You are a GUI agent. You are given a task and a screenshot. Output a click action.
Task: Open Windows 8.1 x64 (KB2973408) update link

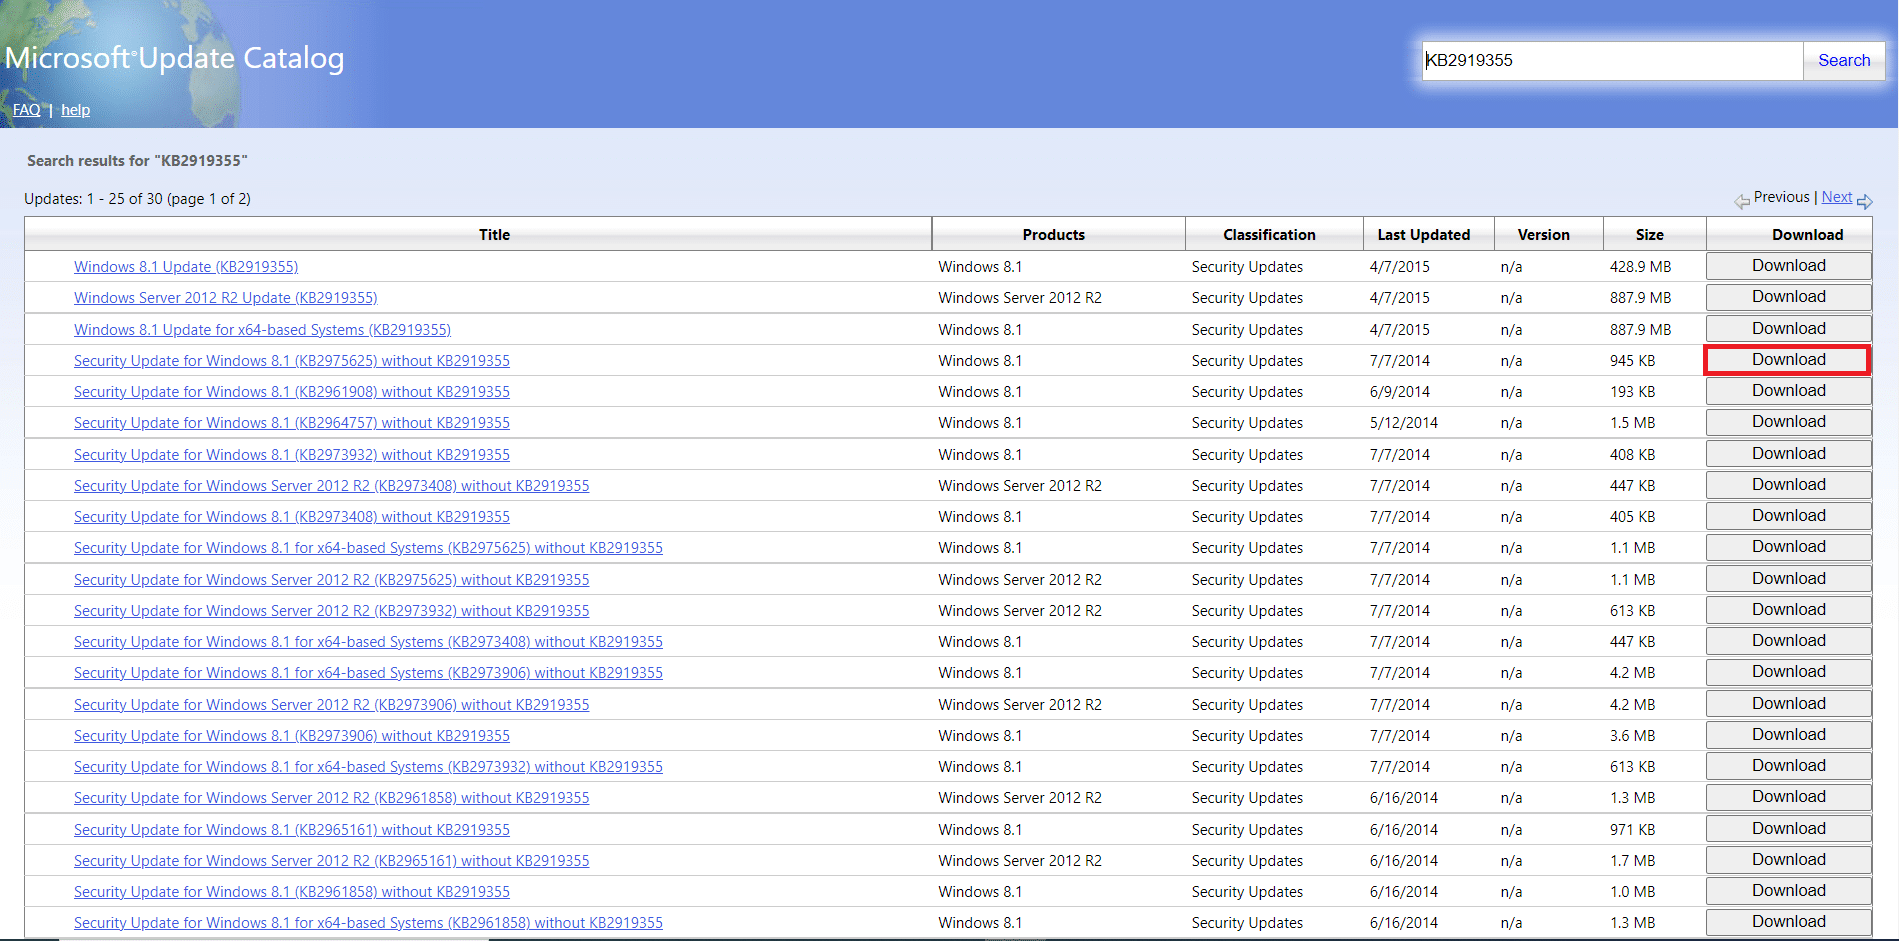pos(368,642)
